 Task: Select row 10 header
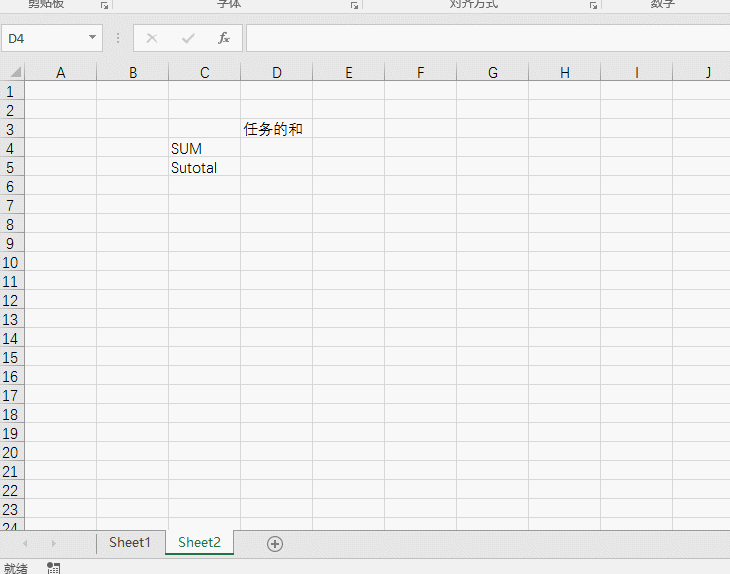[12, 262]
